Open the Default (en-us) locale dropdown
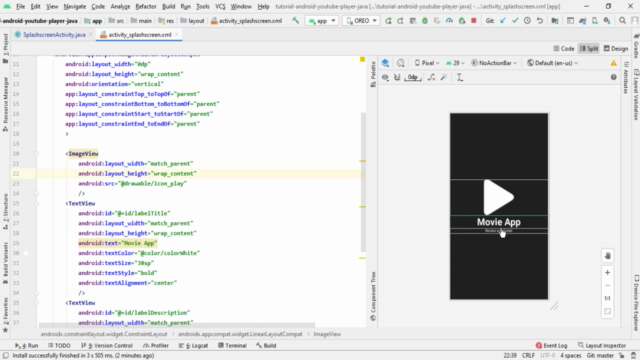Viewport: 640px width, 360px height. coord(553,63)
